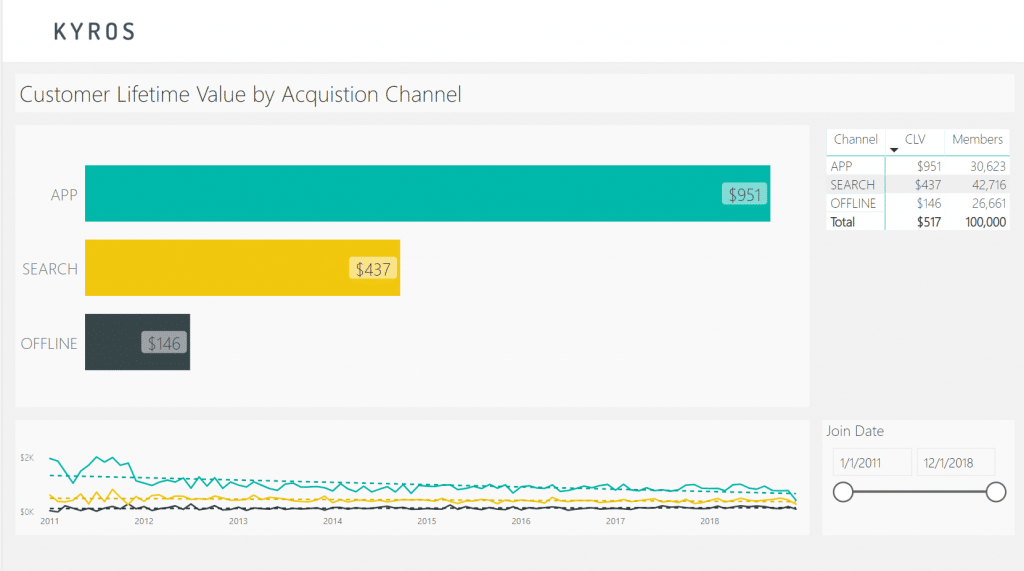Viewport: 1024px width, 571px height.
Task: Click the right Join Date slider handle
Action: [995, 491]
